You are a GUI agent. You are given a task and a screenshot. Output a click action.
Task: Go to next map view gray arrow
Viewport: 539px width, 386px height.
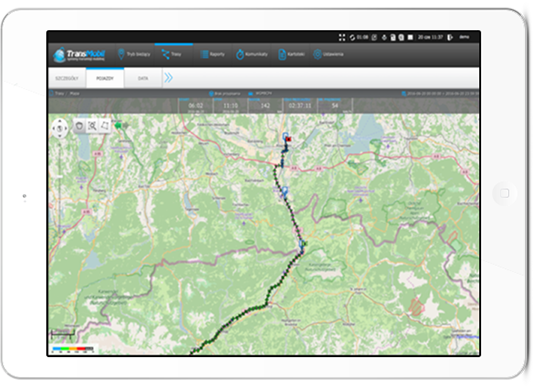coord(126,125)
